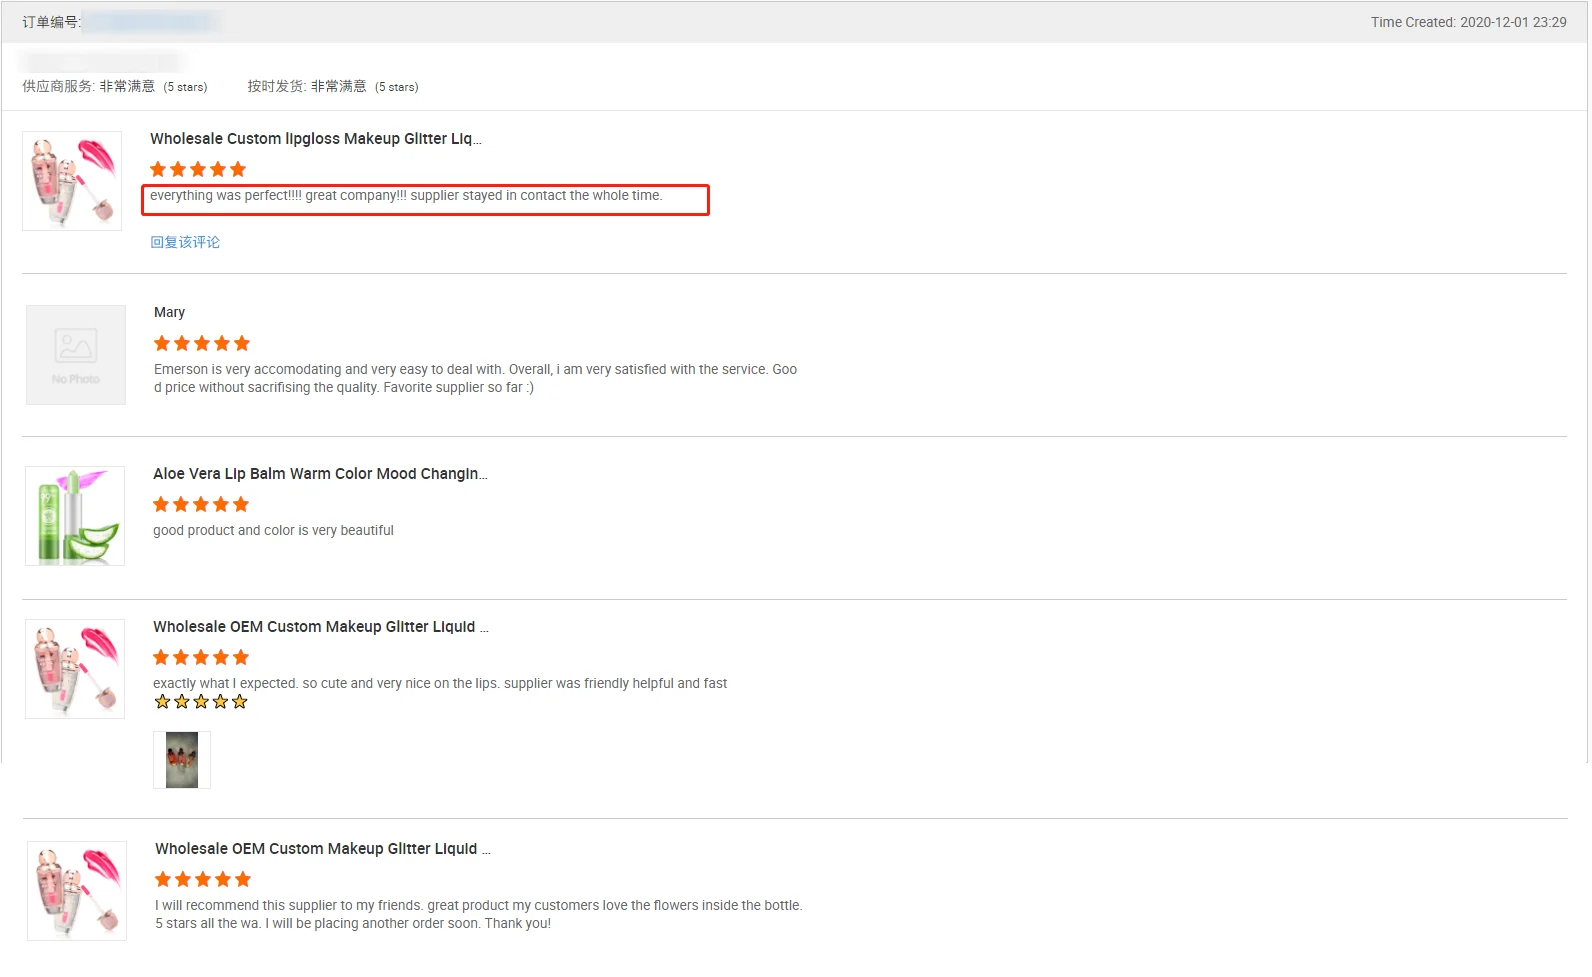Select the 'everything was perfect!!!!' review text
The height and width of the screenshot is (977, 1592).
pyautogui.click(x=406, y=196)
